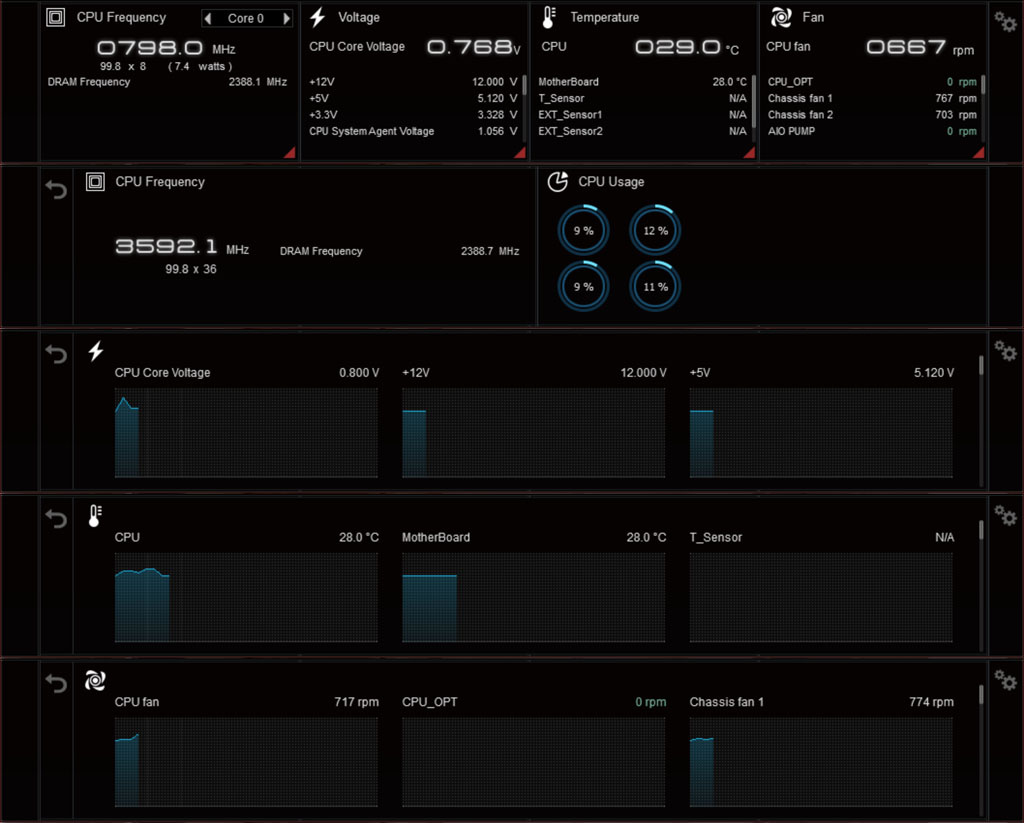Viewport: 1024px width, 823px height.
Task: Click the MotherBoard temperature graph
Action: coord(534,597)
